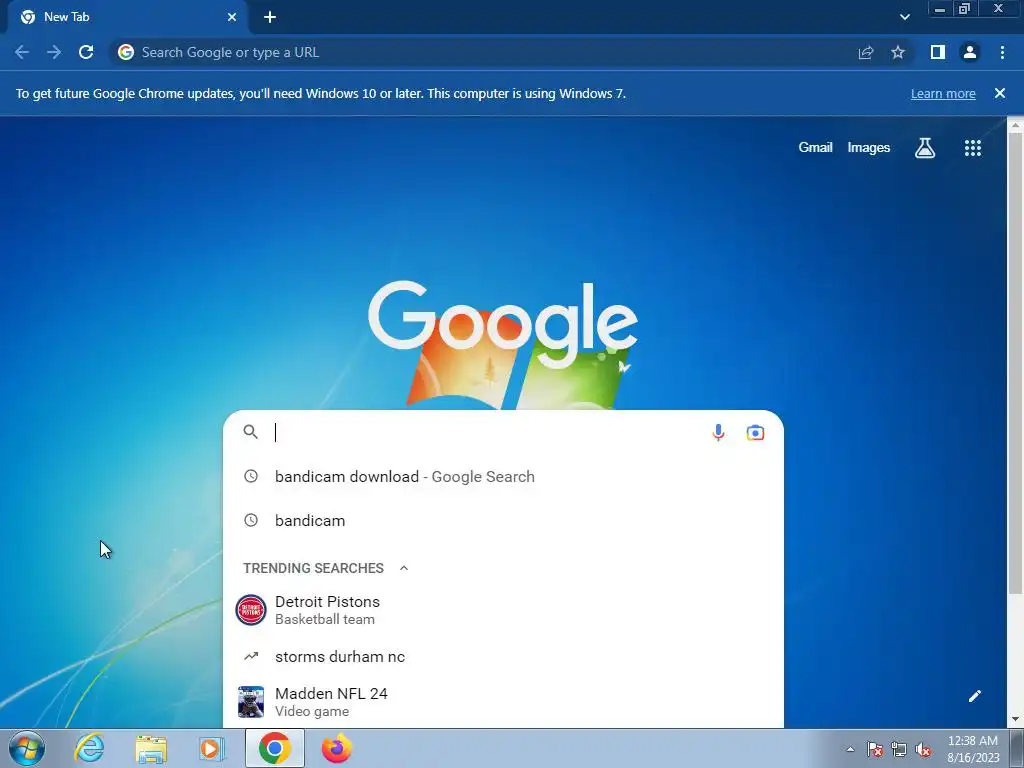This screenshot has width=1024, height=768.
Task: Open the Gmail link
Action: [815, 148]
